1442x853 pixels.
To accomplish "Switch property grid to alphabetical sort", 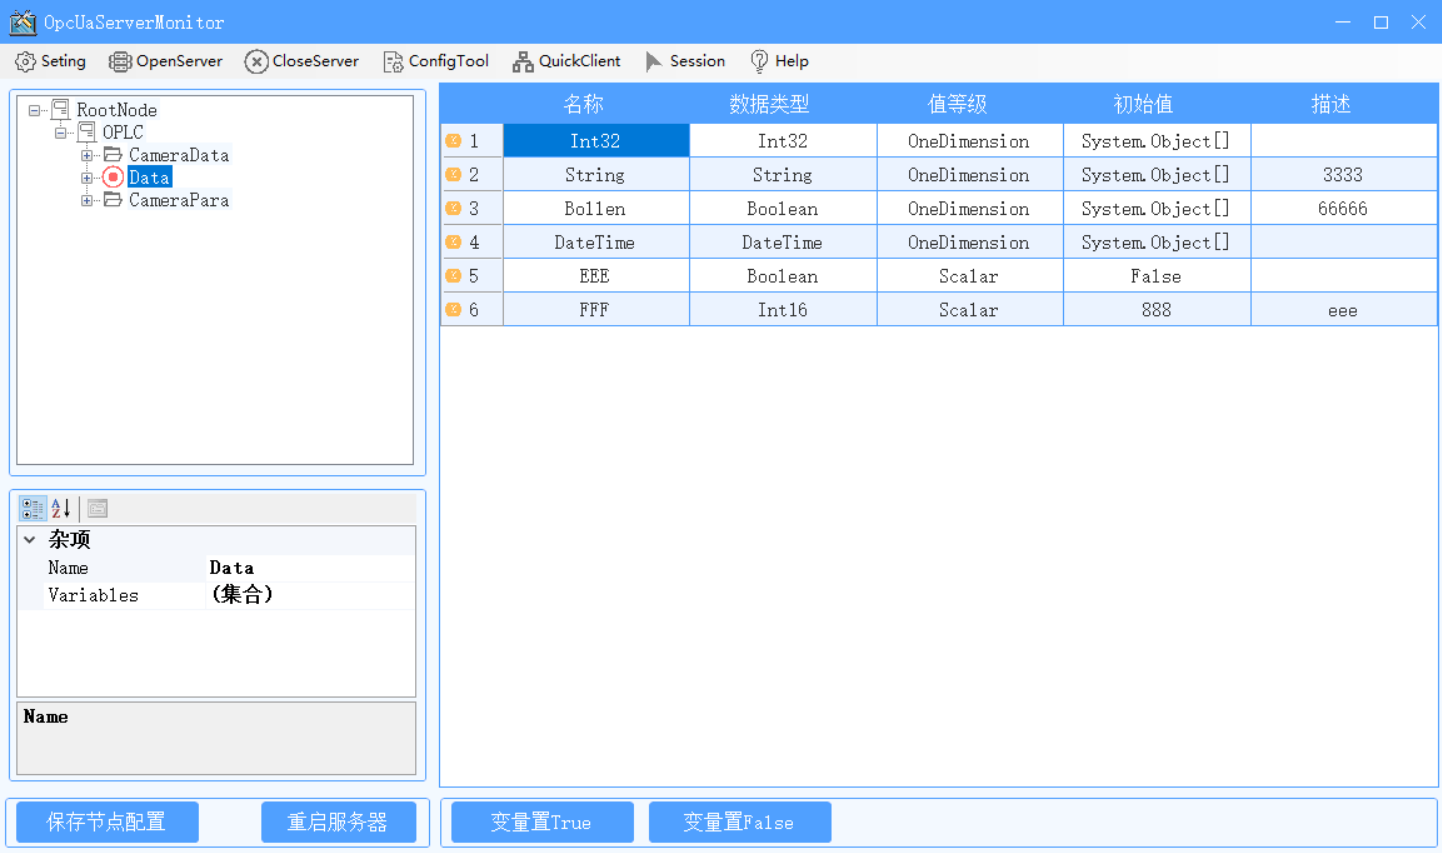I will 58,508.
